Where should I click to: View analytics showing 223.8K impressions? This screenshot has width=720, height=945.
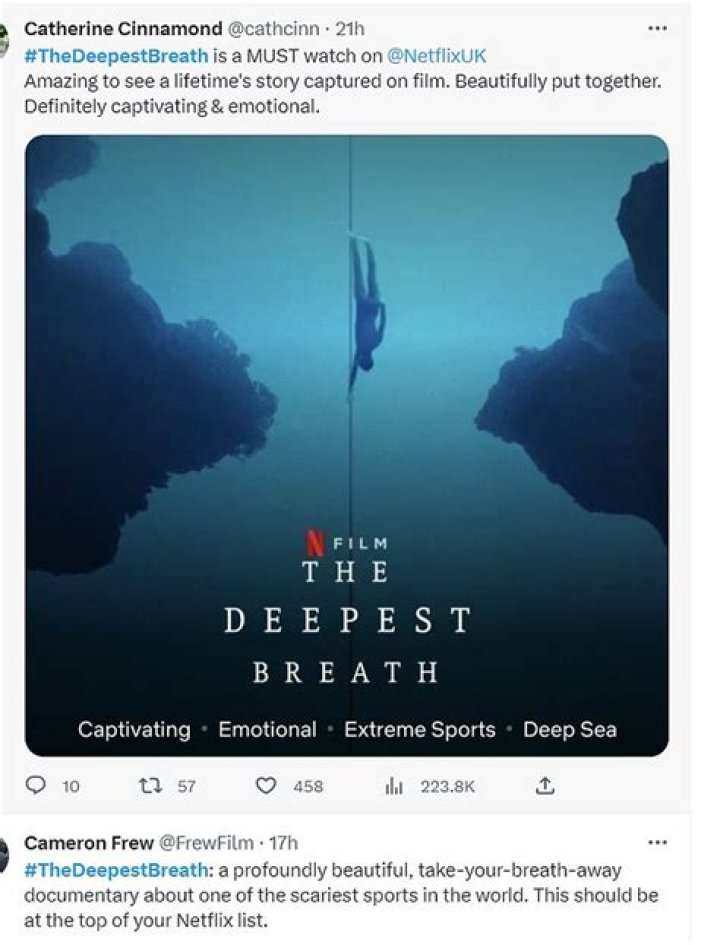pos(407,787)
